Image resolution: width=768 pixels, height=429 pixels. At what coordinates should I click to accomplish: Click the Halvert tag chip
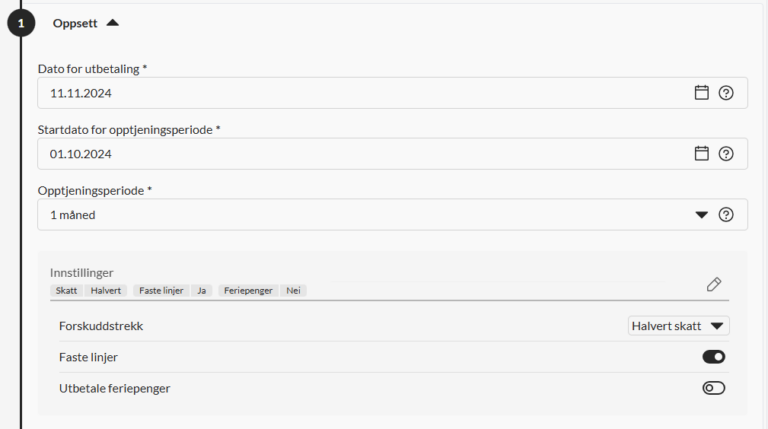pos(106,291)
